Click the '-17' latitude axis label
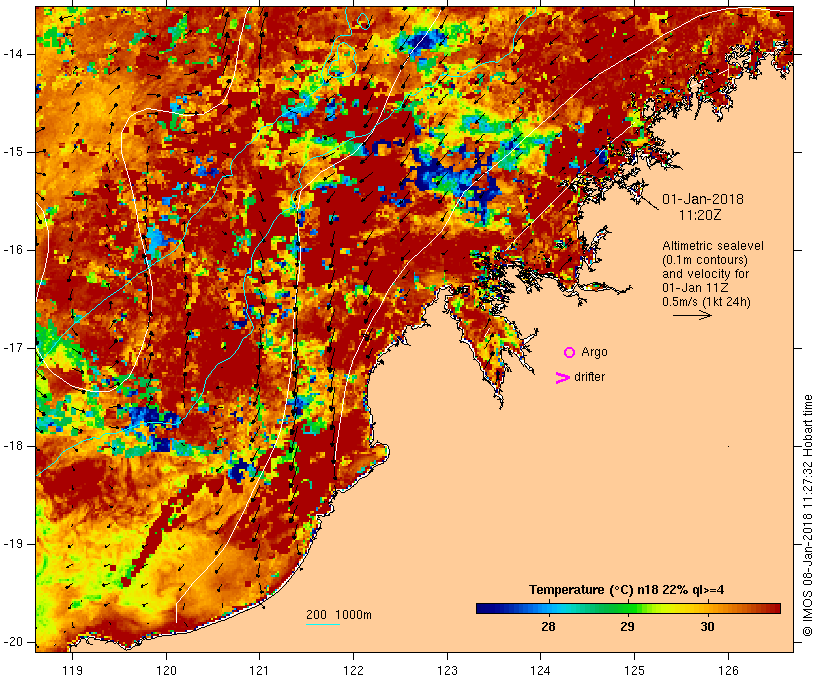The height and width of the screenshot is (680, 820). click(13, 348)
